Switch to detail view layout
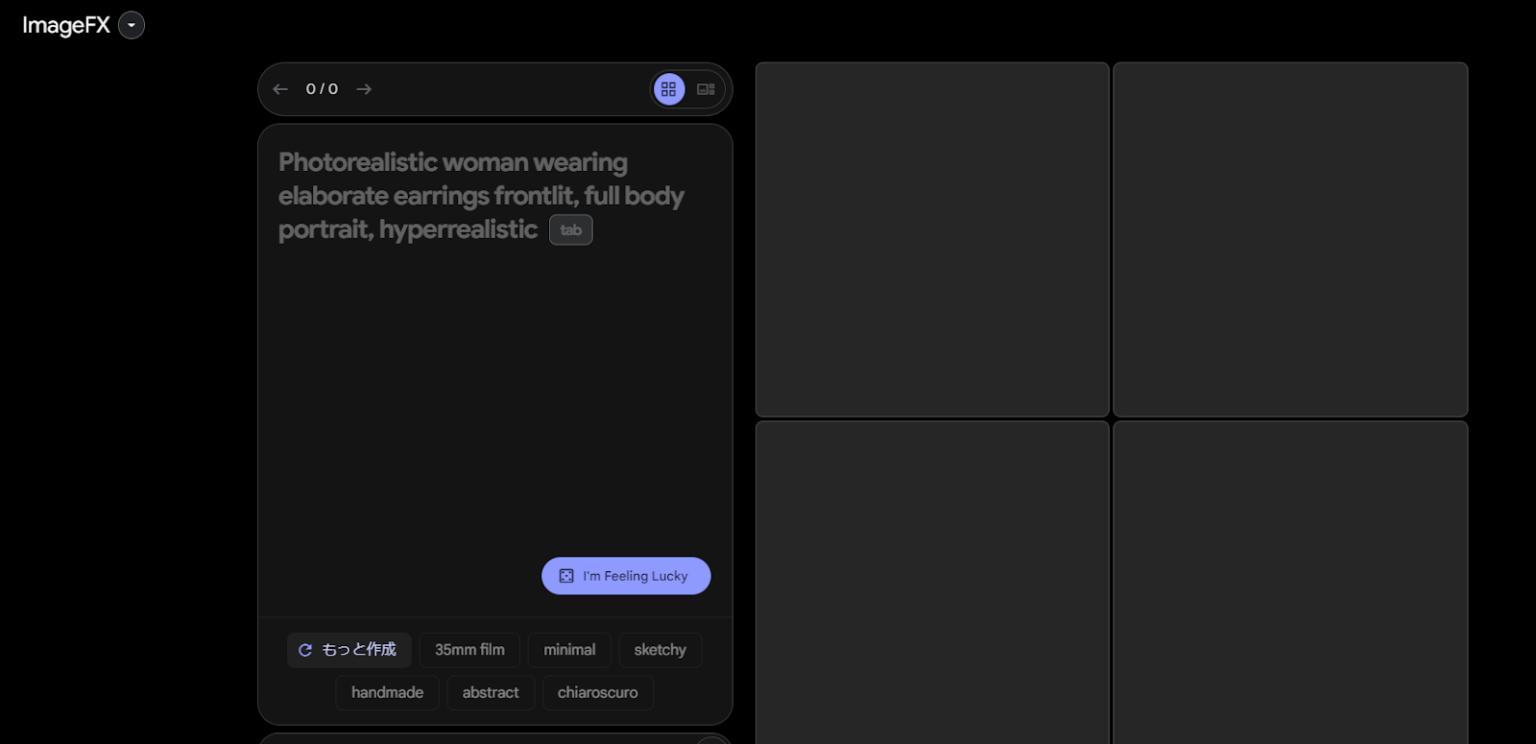The height and width of the screenshot is (744, 1536). (x=706, y=89)
